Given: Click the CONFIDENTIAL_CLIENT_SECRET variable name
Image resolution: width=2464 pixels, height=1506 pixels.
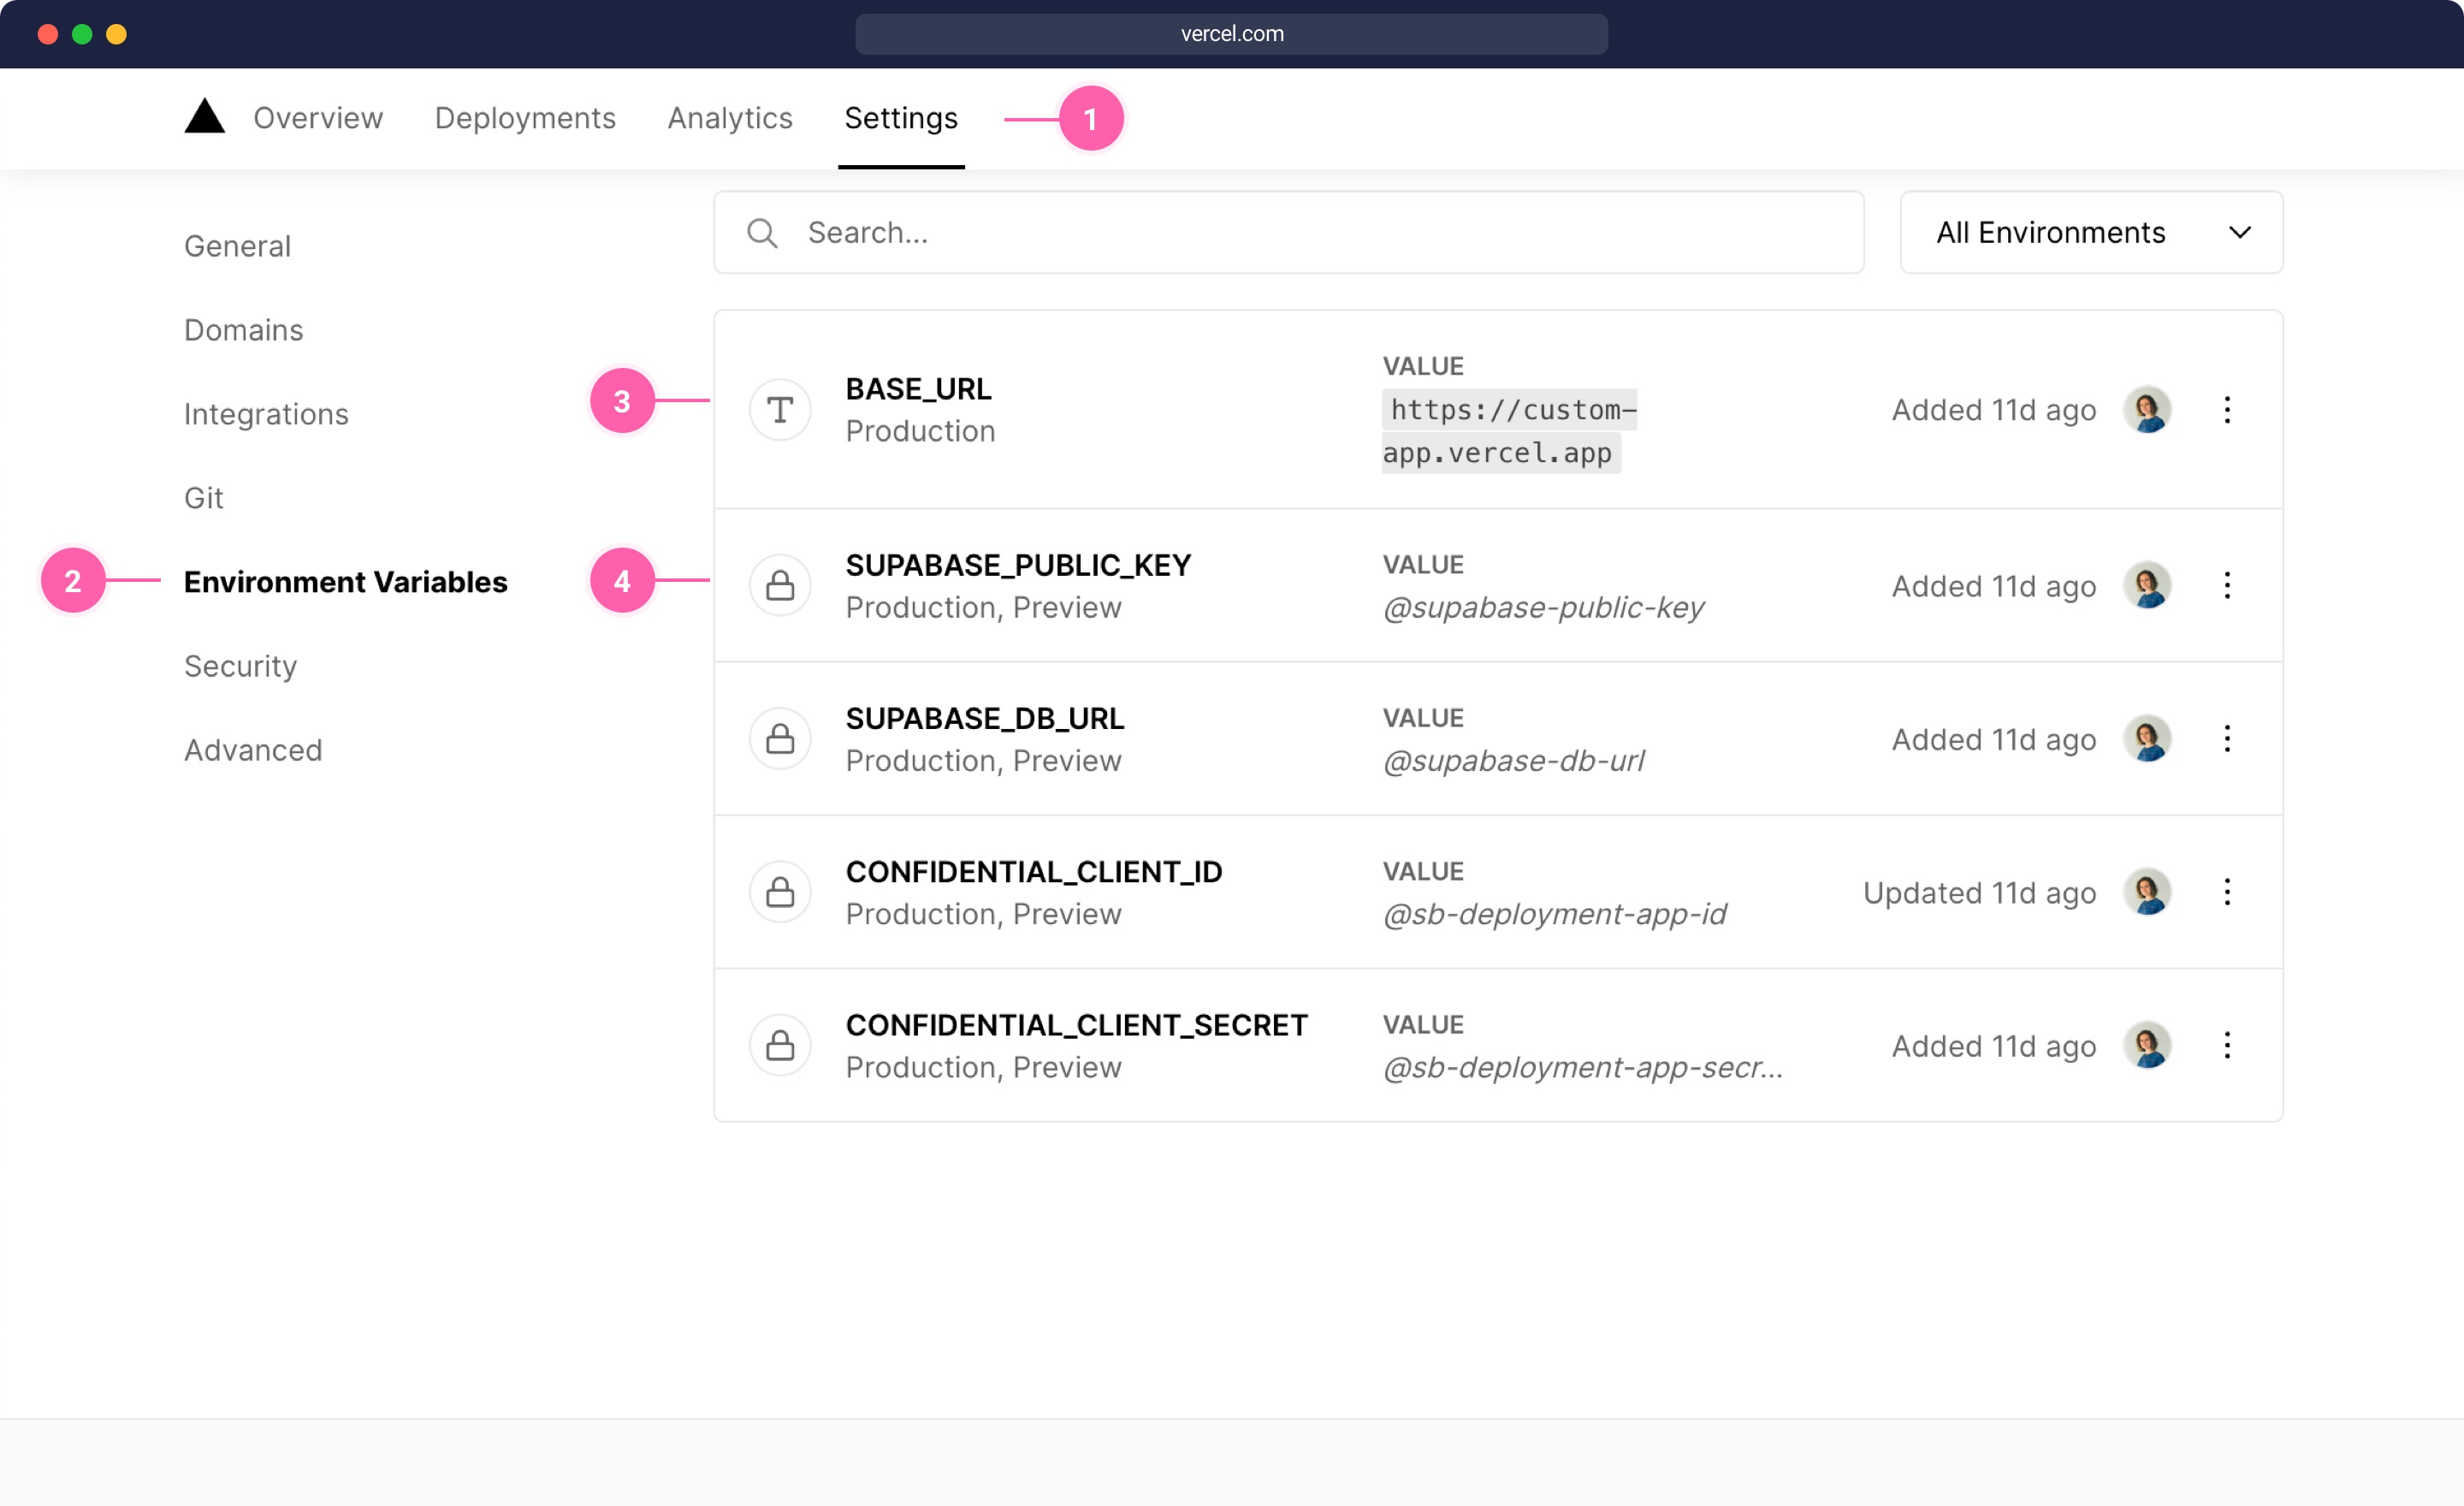Looking at the screenshot, I should click(x=1076, y=1025).
